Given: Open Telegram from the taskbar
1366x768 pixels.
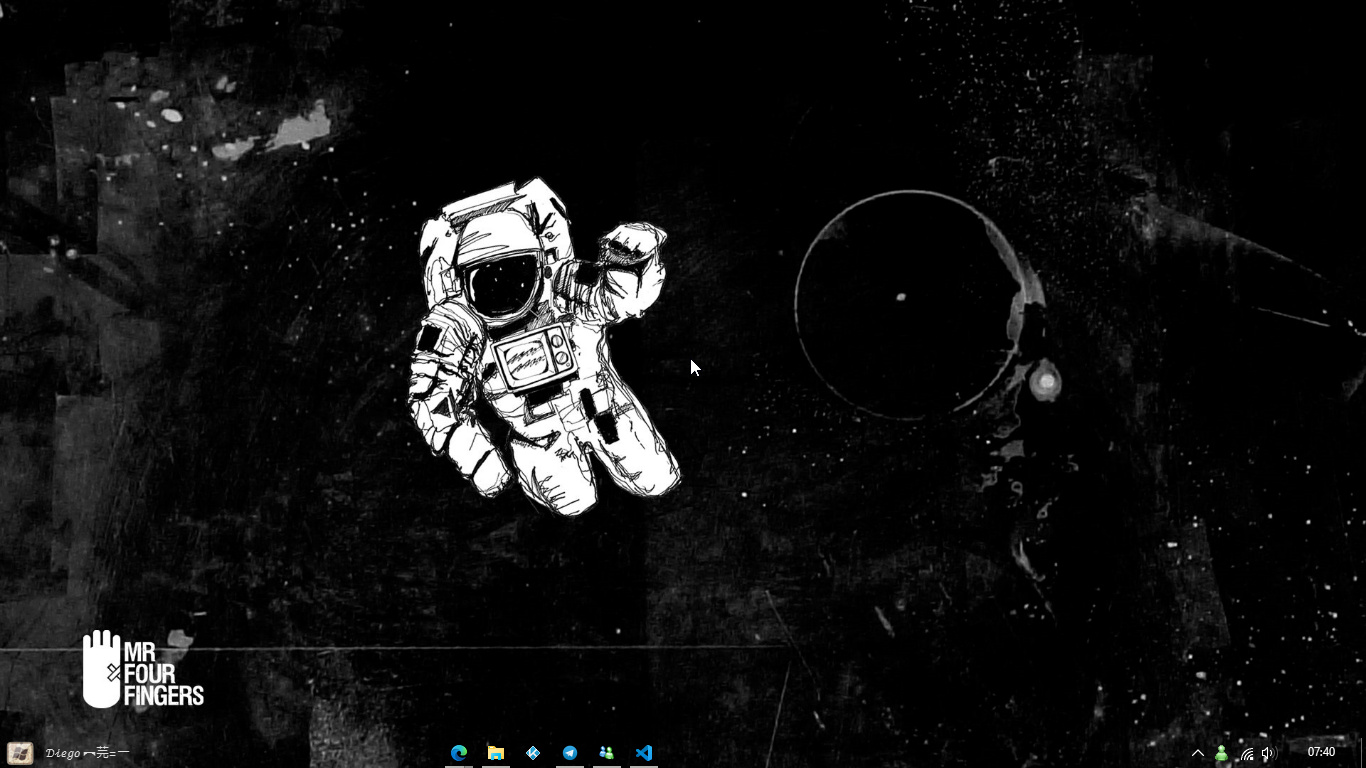Looking at the screenshot, I should click(x=570, y=753).
